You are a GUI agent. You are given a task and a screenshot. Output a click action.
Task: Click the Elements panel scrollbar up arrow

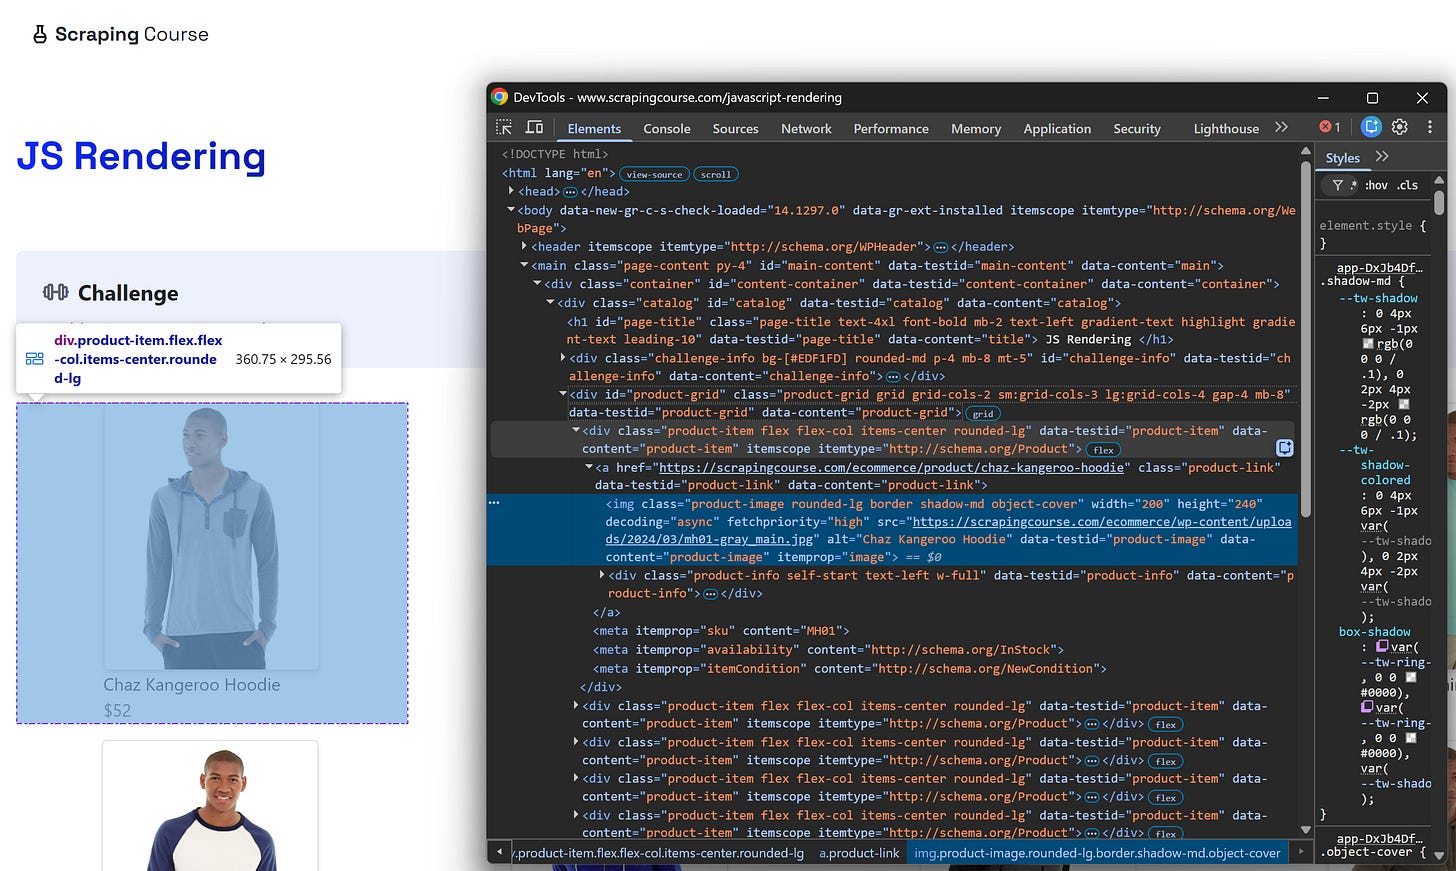(x=1306, y=151)
